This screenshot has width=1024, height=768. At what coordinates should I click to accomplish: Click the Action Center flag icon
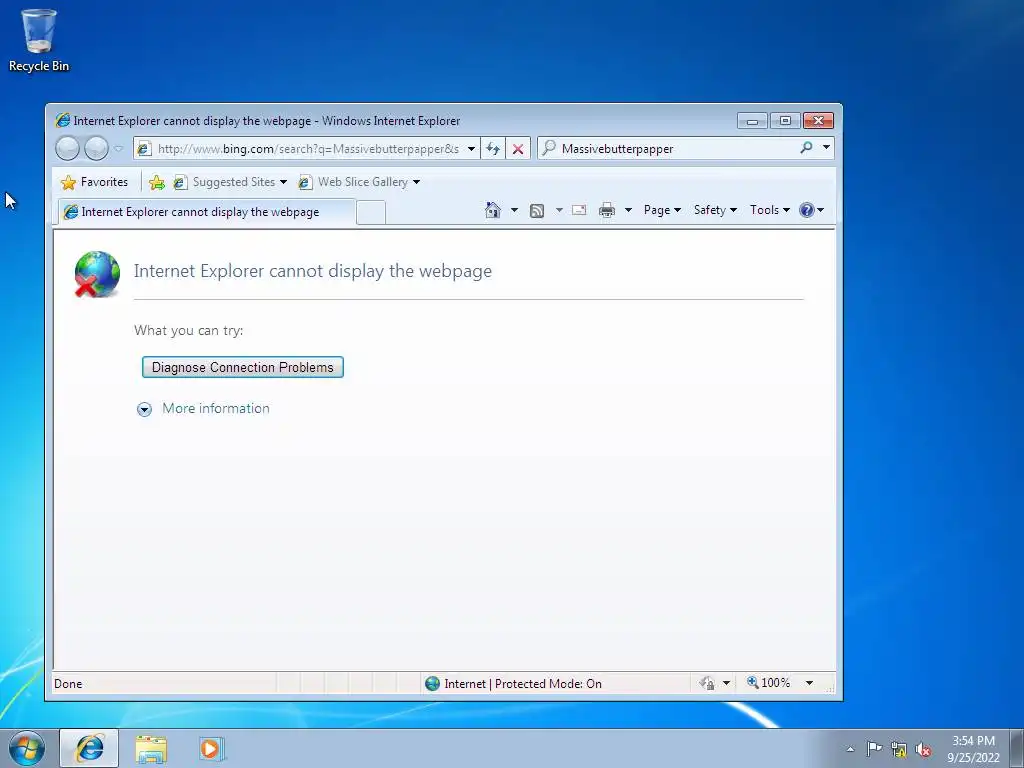point(874,749)
